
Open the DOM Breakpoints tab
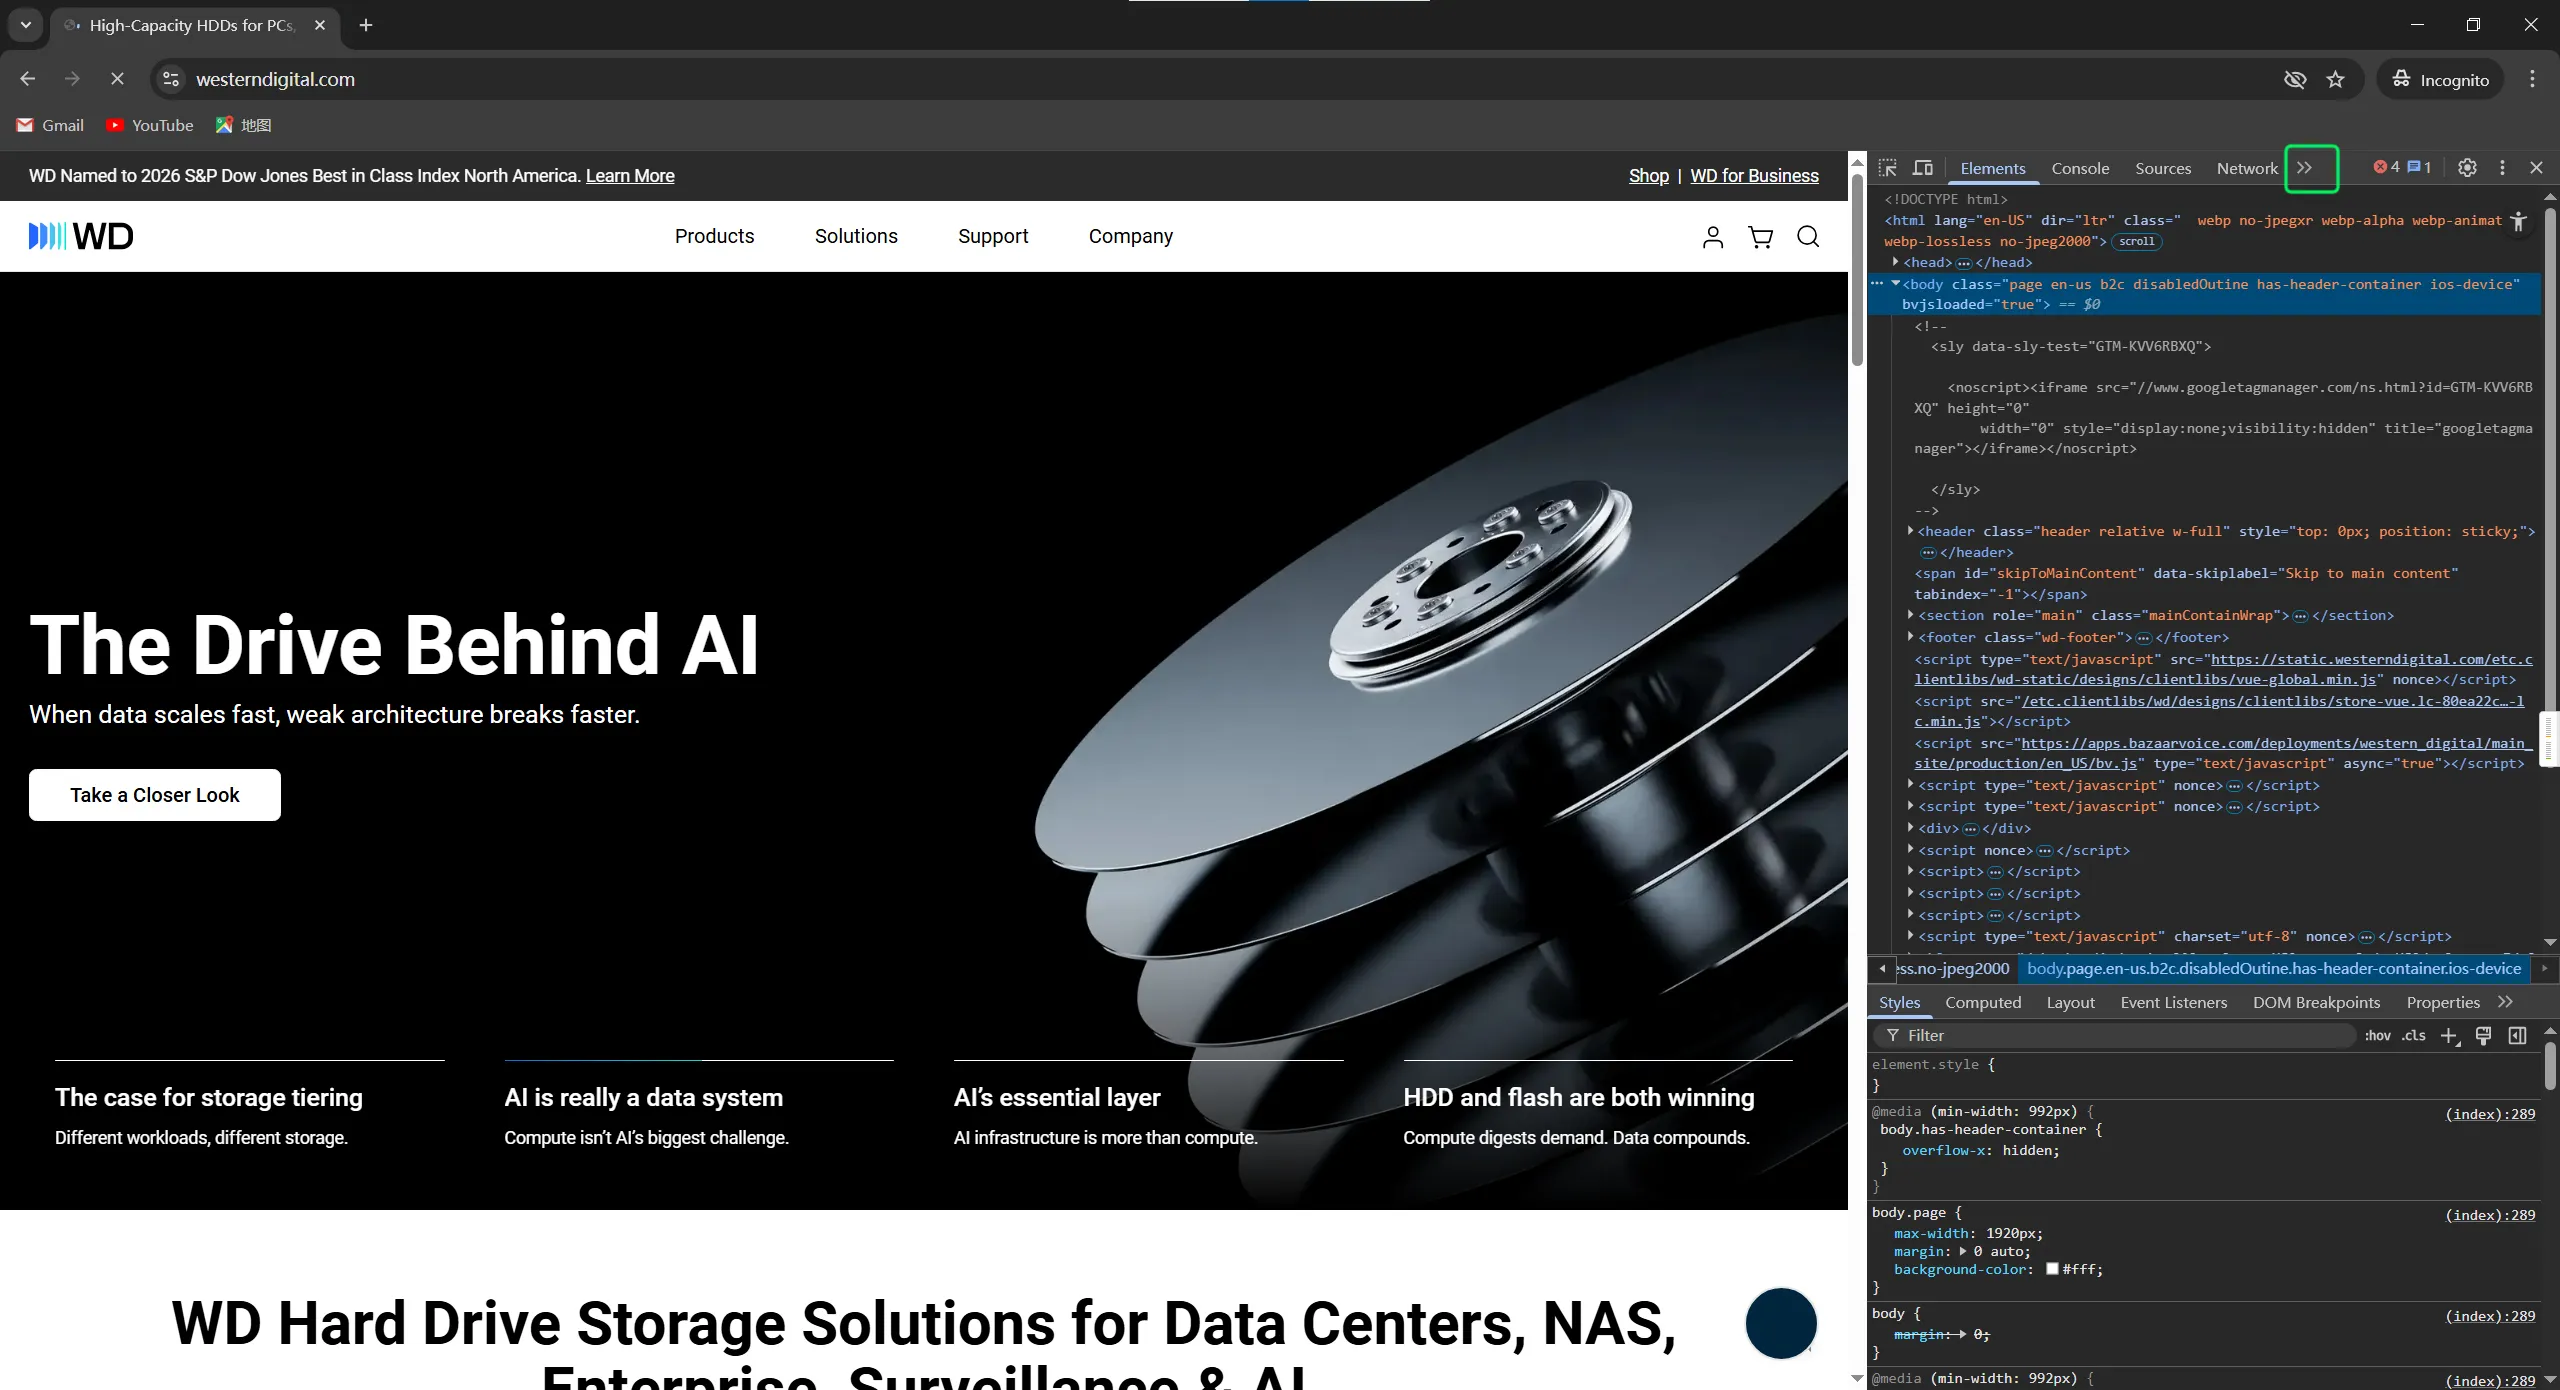pos(2316,1002)
